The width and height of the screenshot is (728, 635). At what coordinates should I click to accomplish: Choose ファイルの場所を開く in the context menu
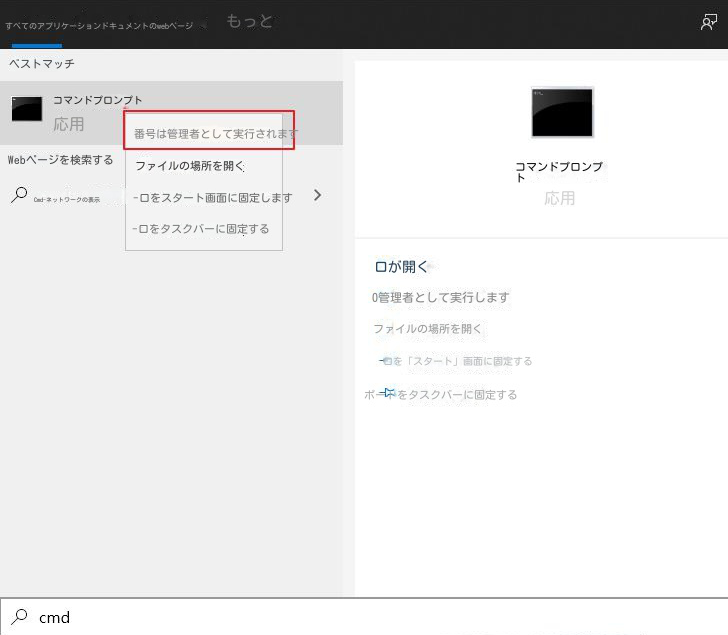(189, 166)
